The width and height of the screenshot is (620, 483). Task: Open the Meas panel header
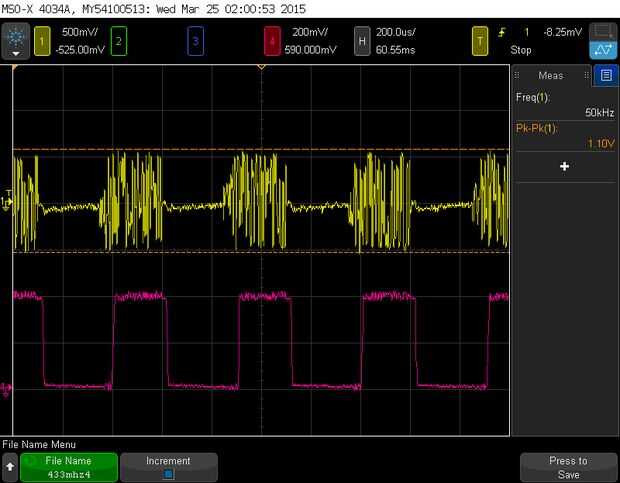tap(551, 75)
